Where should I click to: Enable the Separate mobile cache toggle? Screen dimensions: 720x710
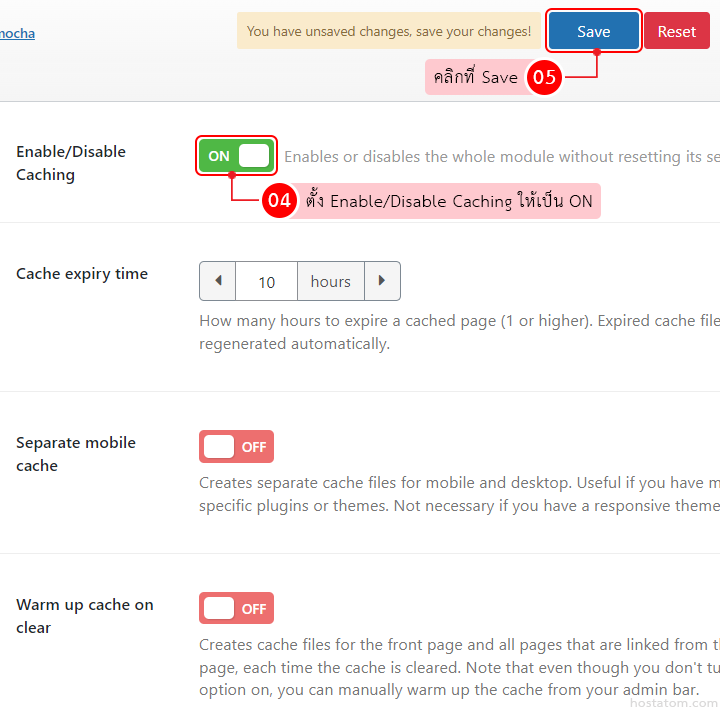(x=236, y=447)
